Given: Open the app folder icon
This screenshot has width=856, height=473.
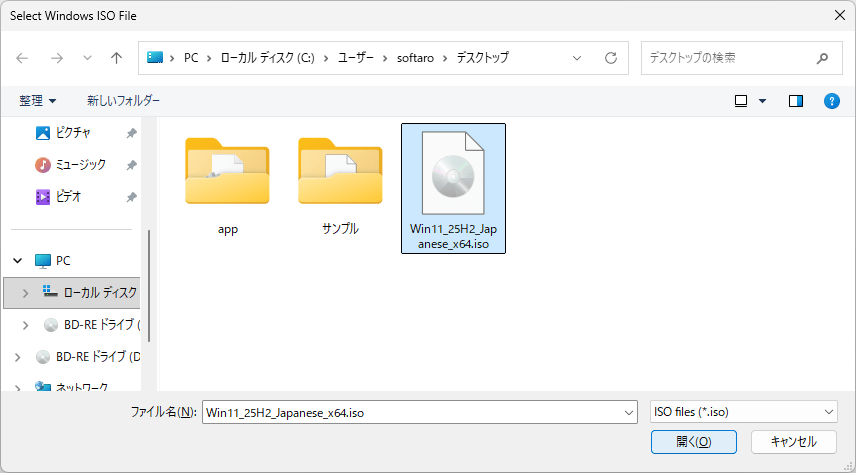Looking at the screenshot, I should click(227, 172).
